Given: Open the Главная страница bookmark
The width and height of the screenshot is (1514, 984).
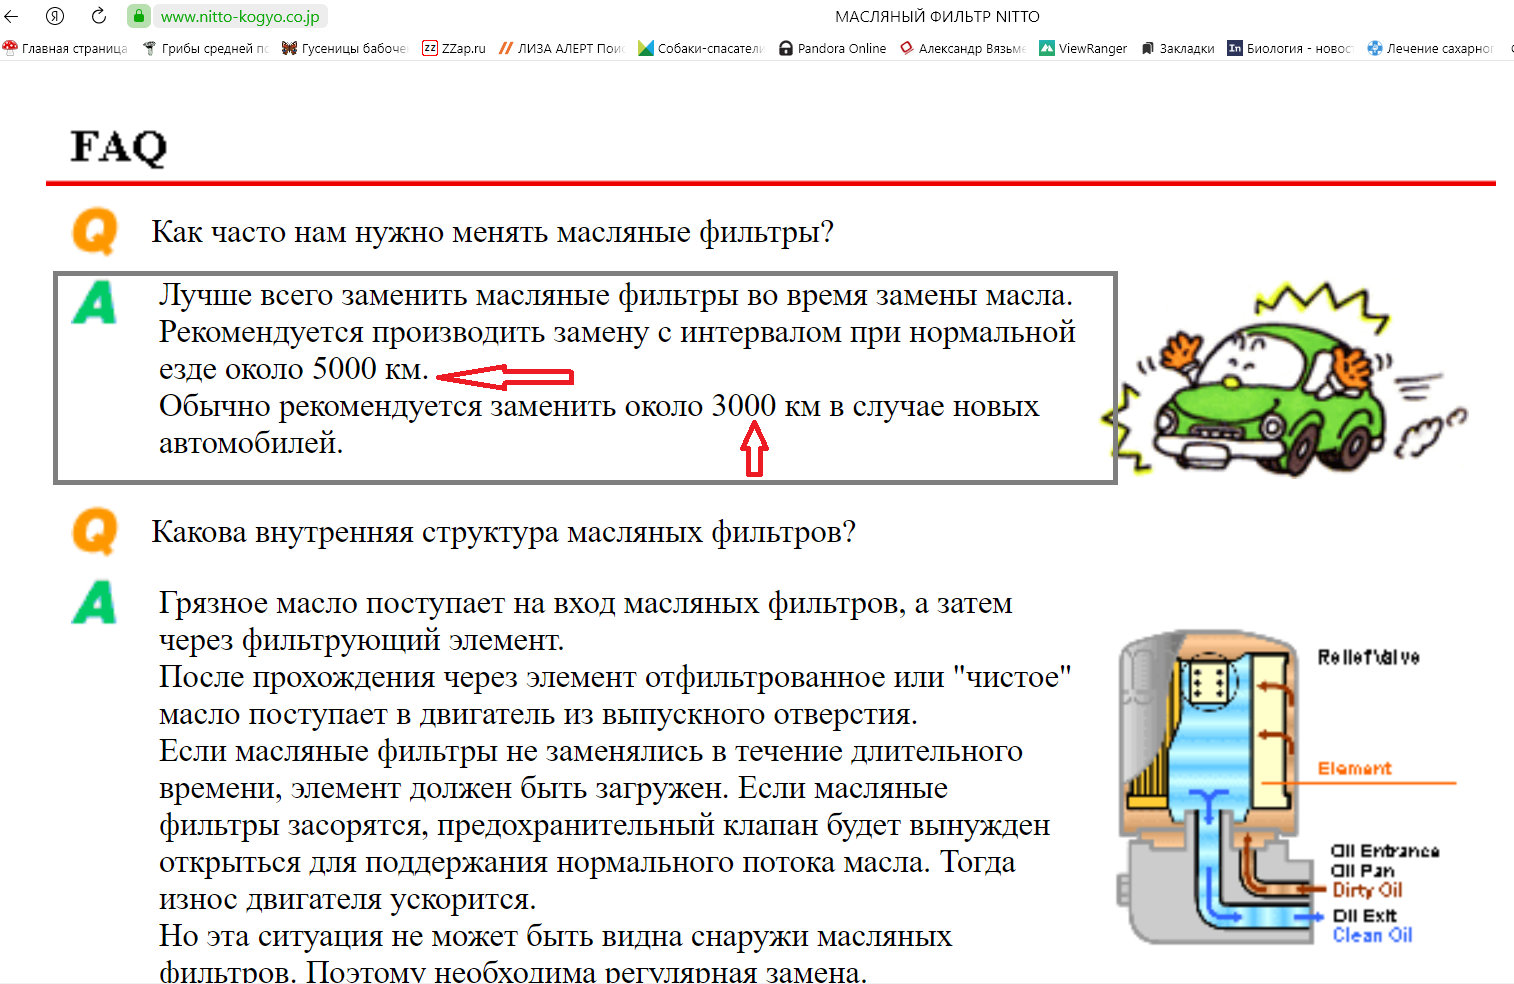Looking at the screenshot, I should 66,48.
